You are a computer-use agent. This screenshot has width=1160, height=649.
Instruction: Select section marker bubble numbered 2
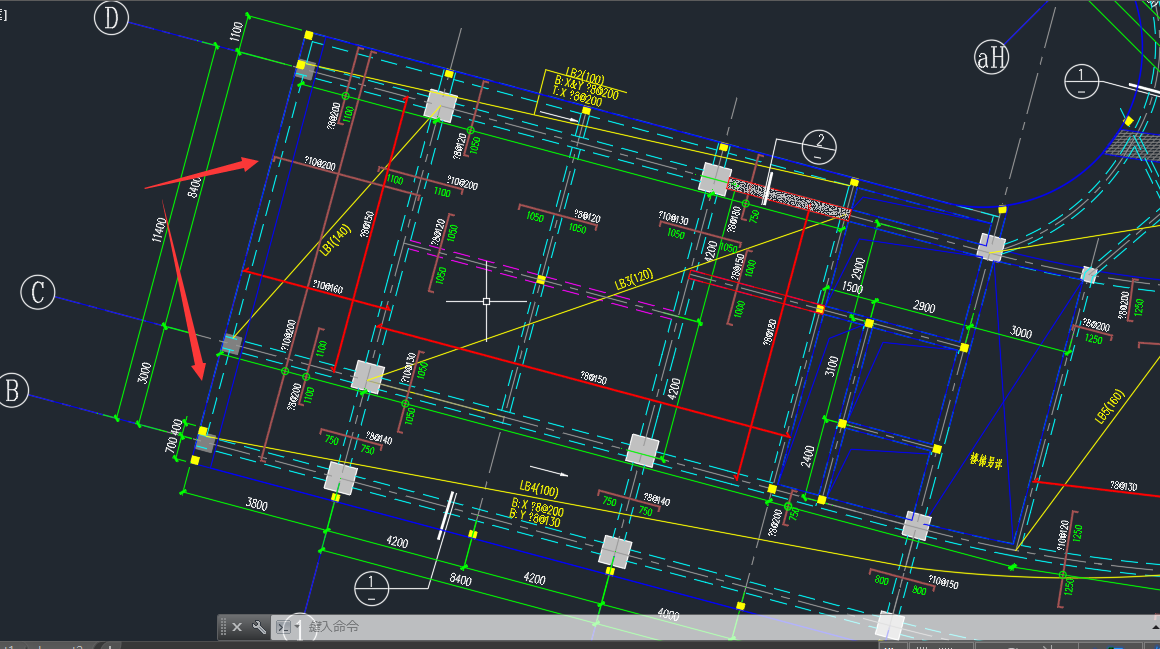coord(819,147)
